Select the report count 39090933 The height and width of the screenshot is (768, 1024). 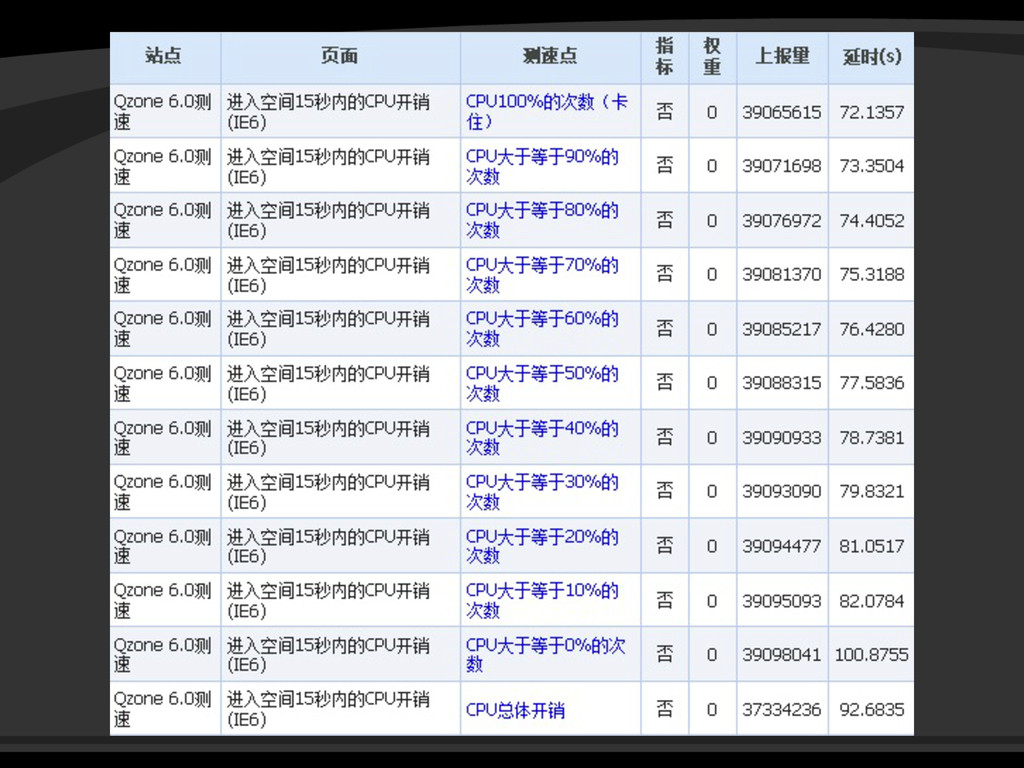tap(781, 438)
